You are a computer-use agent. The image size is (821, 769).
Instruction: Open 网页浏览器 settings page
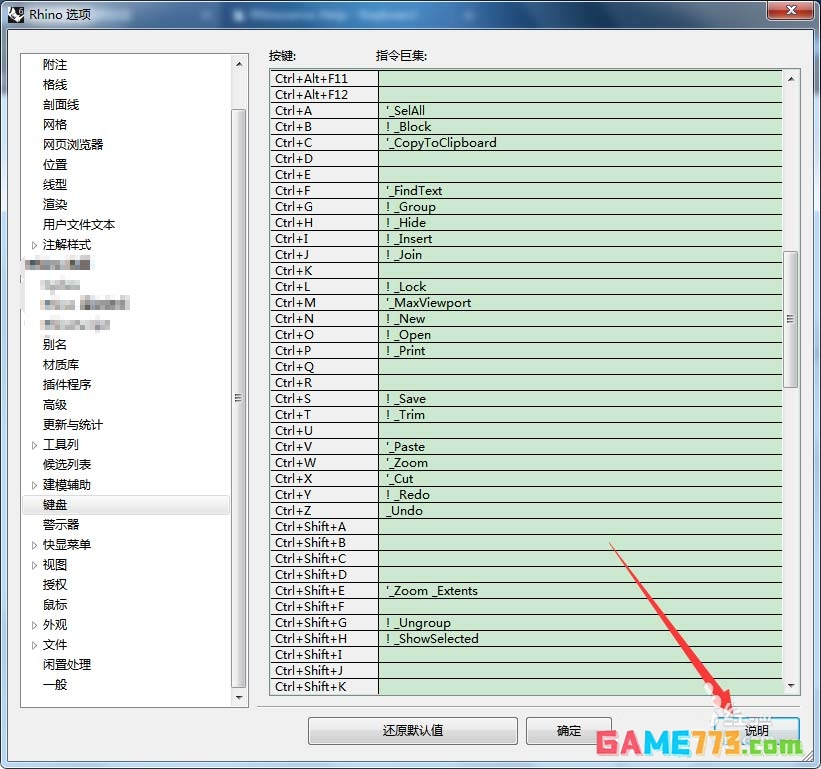click(x=73, y=144)
